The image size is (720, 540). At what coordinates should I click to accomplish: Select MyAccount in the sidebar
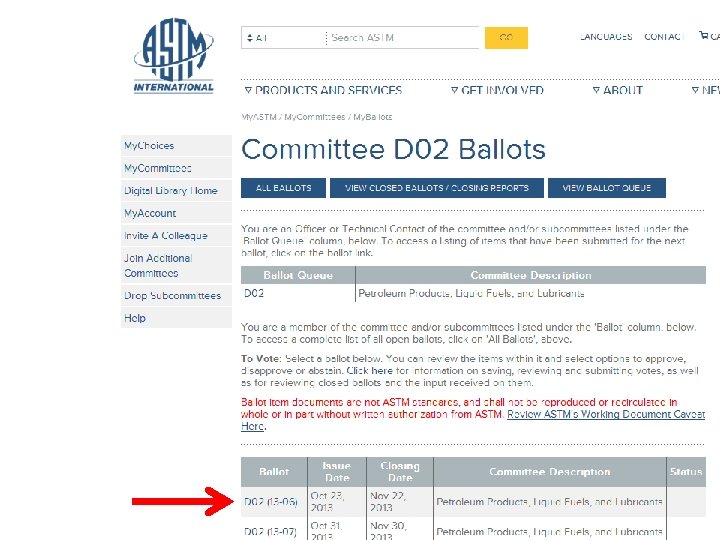click(x=150, y=213)
